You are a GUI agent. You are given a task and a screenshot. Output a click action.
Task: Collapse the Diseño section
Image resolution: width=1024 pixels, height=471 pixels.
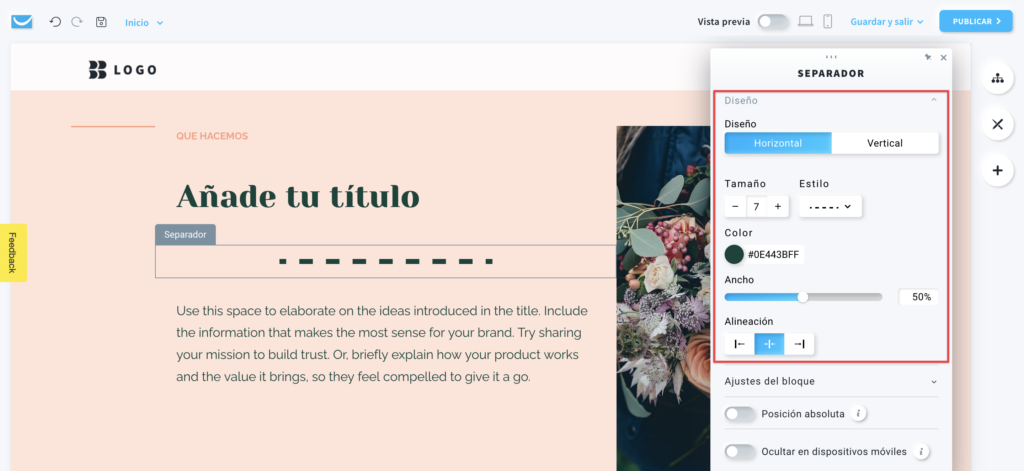(933, 100)
